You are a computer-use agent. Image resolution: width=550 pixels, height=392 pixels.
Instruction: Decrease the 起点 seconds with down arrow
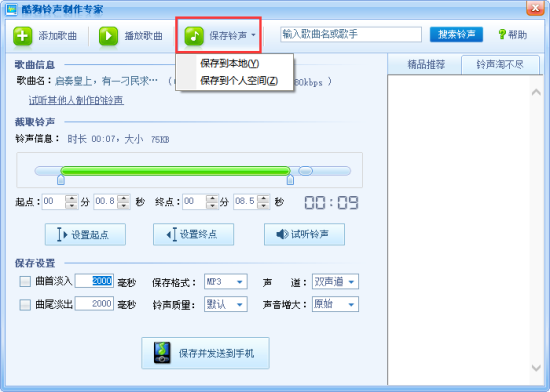pos(123,205)
